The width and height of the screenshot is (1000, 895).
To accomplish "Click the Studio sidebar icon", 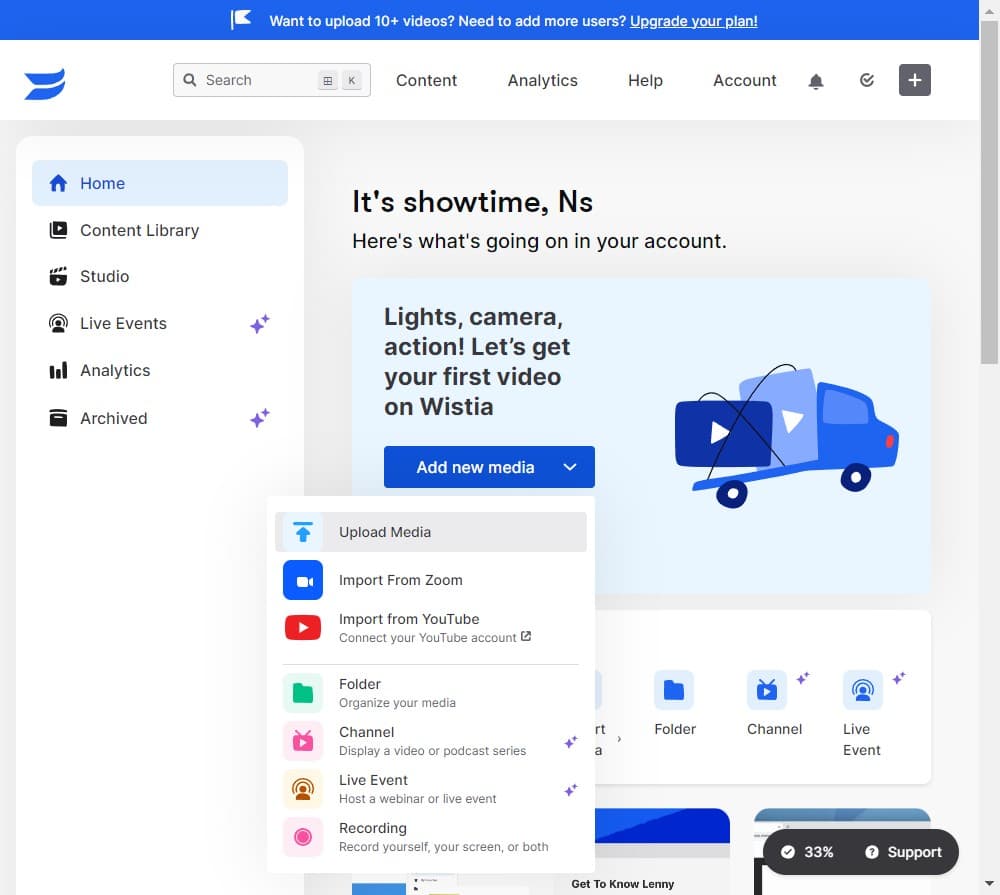I will 57,276.
